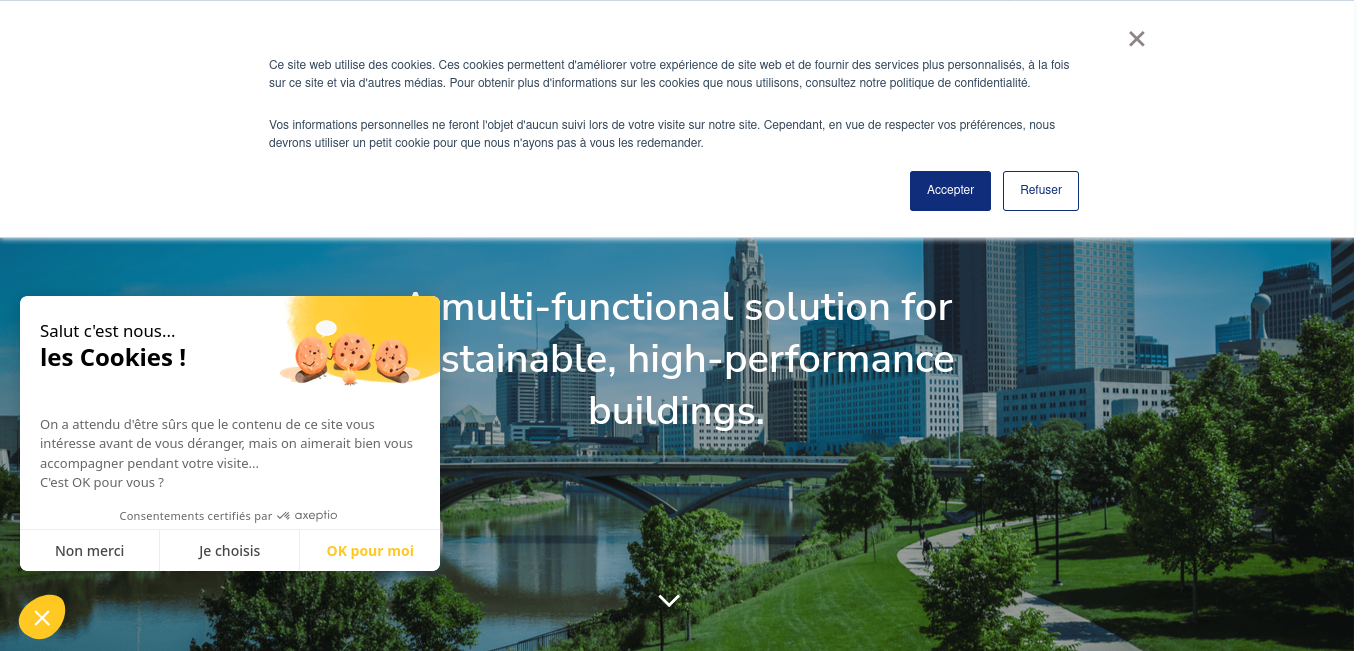Click the "Consentements certifiés par" text
The image size is (1366, 651).
pyautogui.click(x=196, y=516)
